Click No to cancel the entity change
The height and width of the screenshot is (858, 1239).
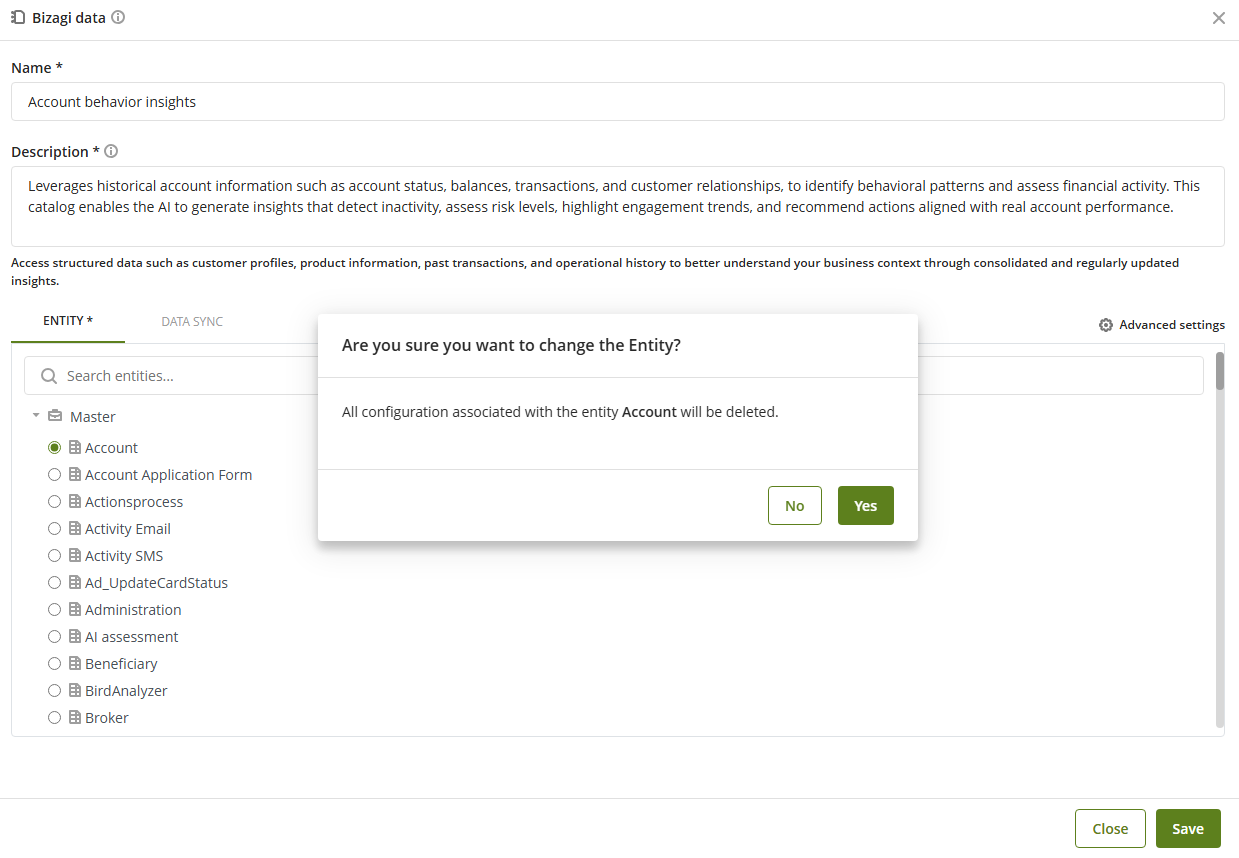click(794, 505)
